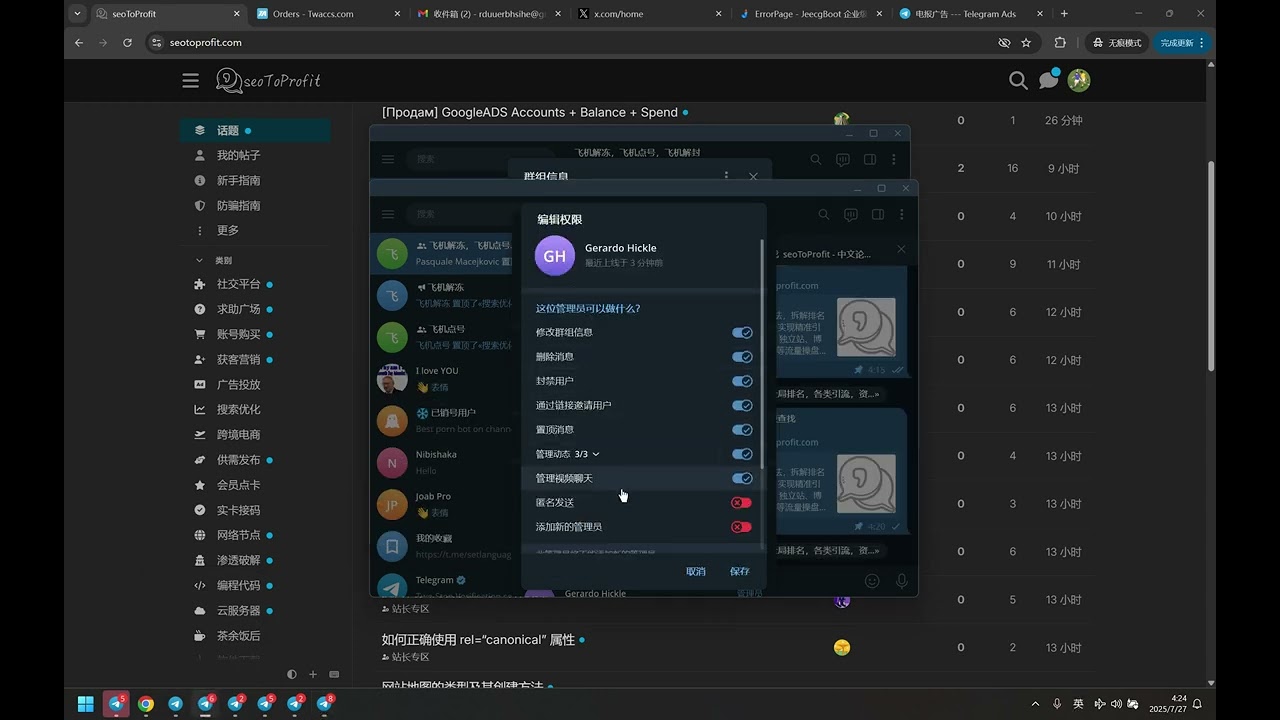Click Windows Start button on taskbar
Image resolution: width=1280 pixels, height=720 pixels.
point(86,704)
